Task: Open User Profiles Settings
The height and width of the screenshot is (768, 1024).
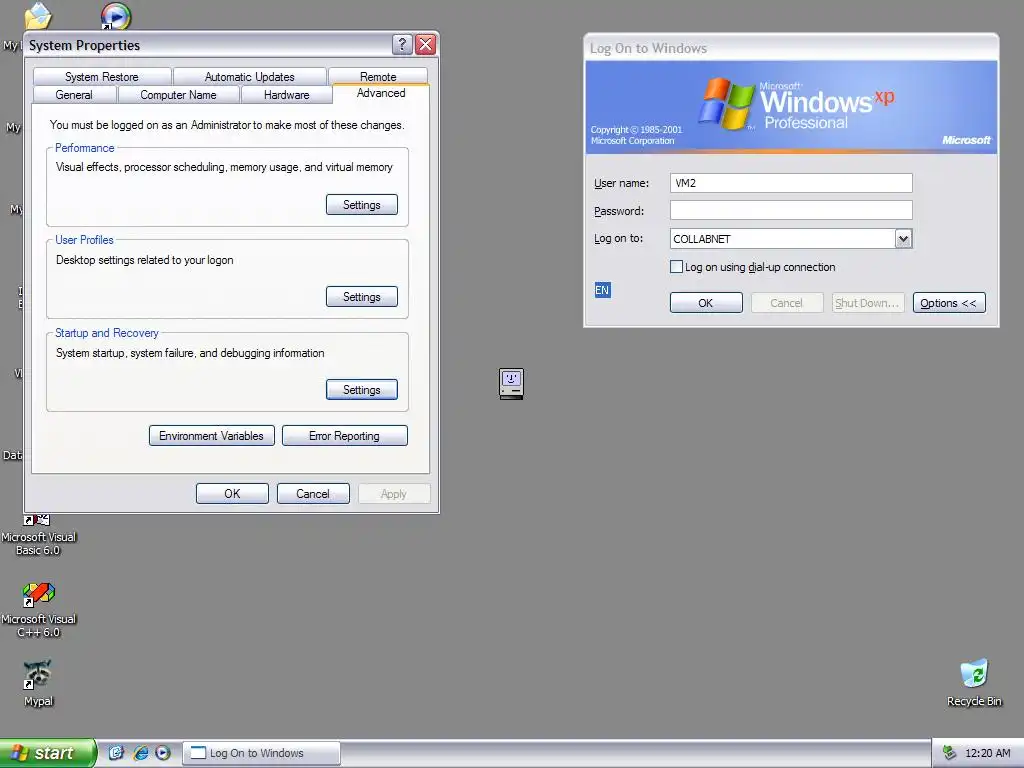Action: (x=362, y=296)
